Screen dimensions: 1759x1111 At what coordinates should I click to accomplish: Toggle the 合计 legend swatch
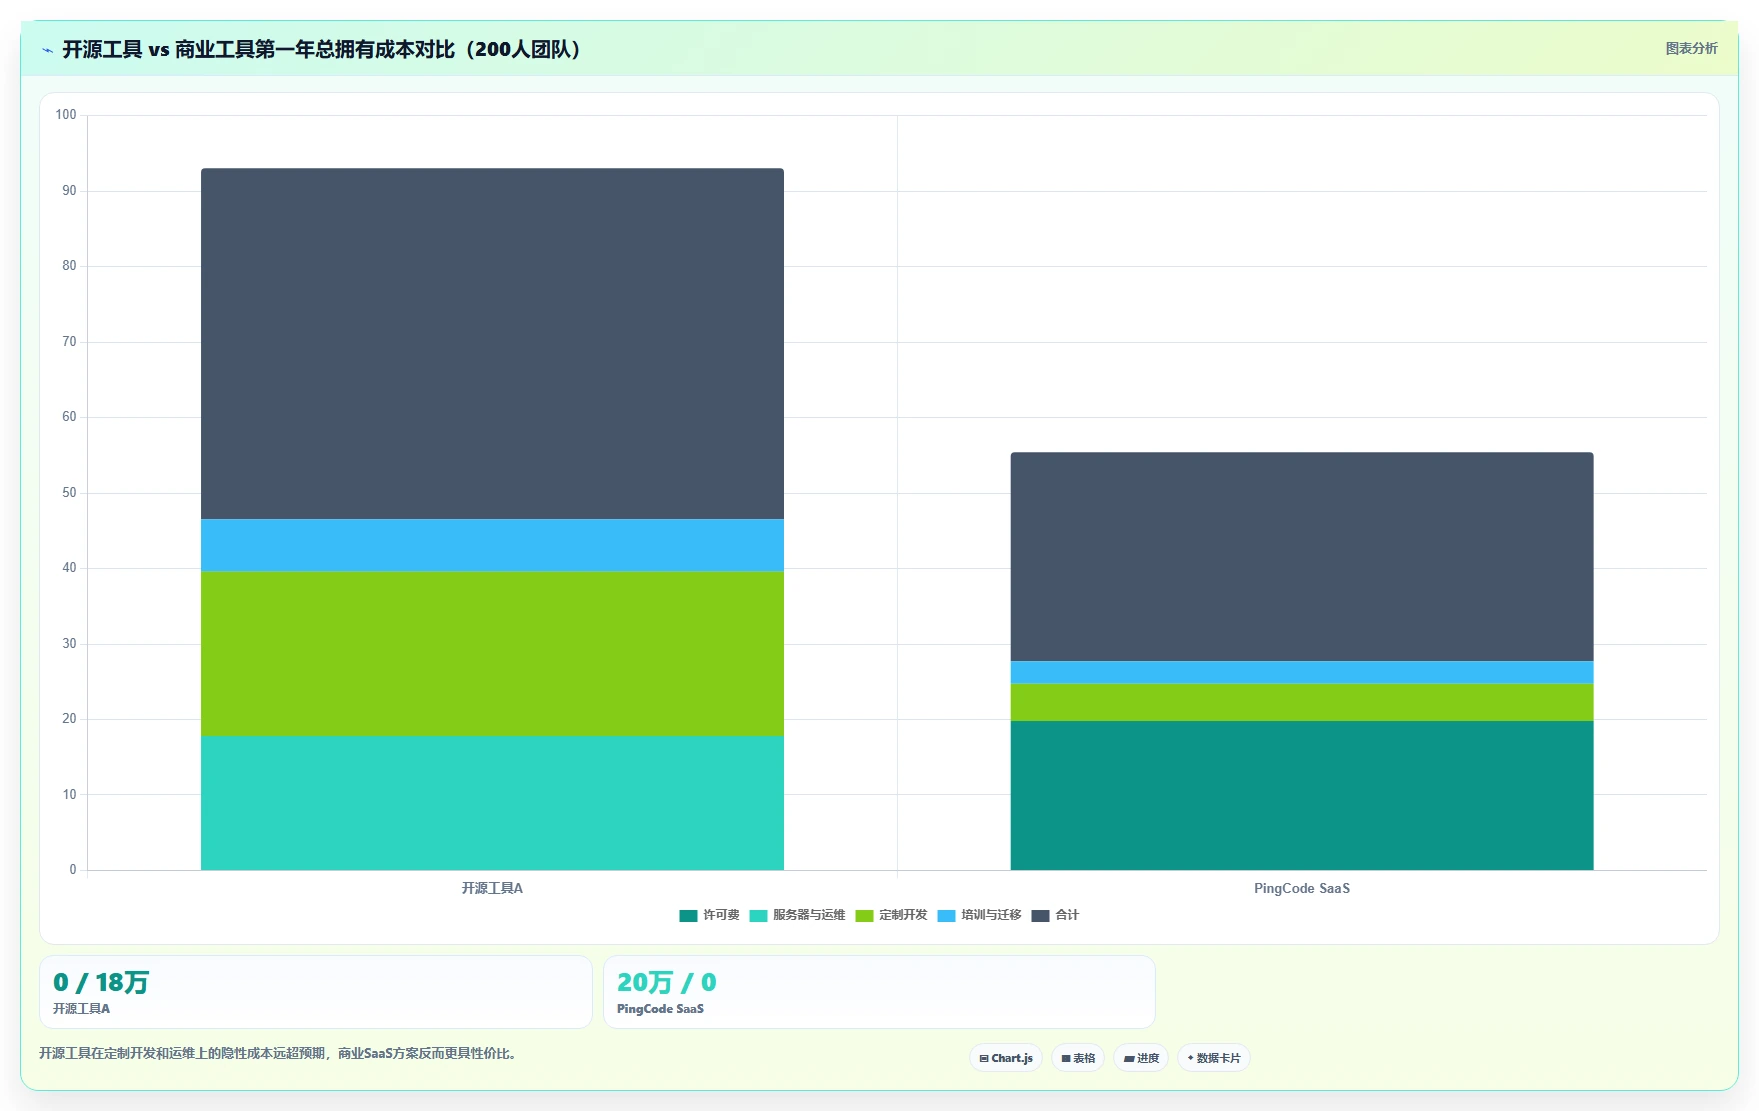tap(1040, 916)
